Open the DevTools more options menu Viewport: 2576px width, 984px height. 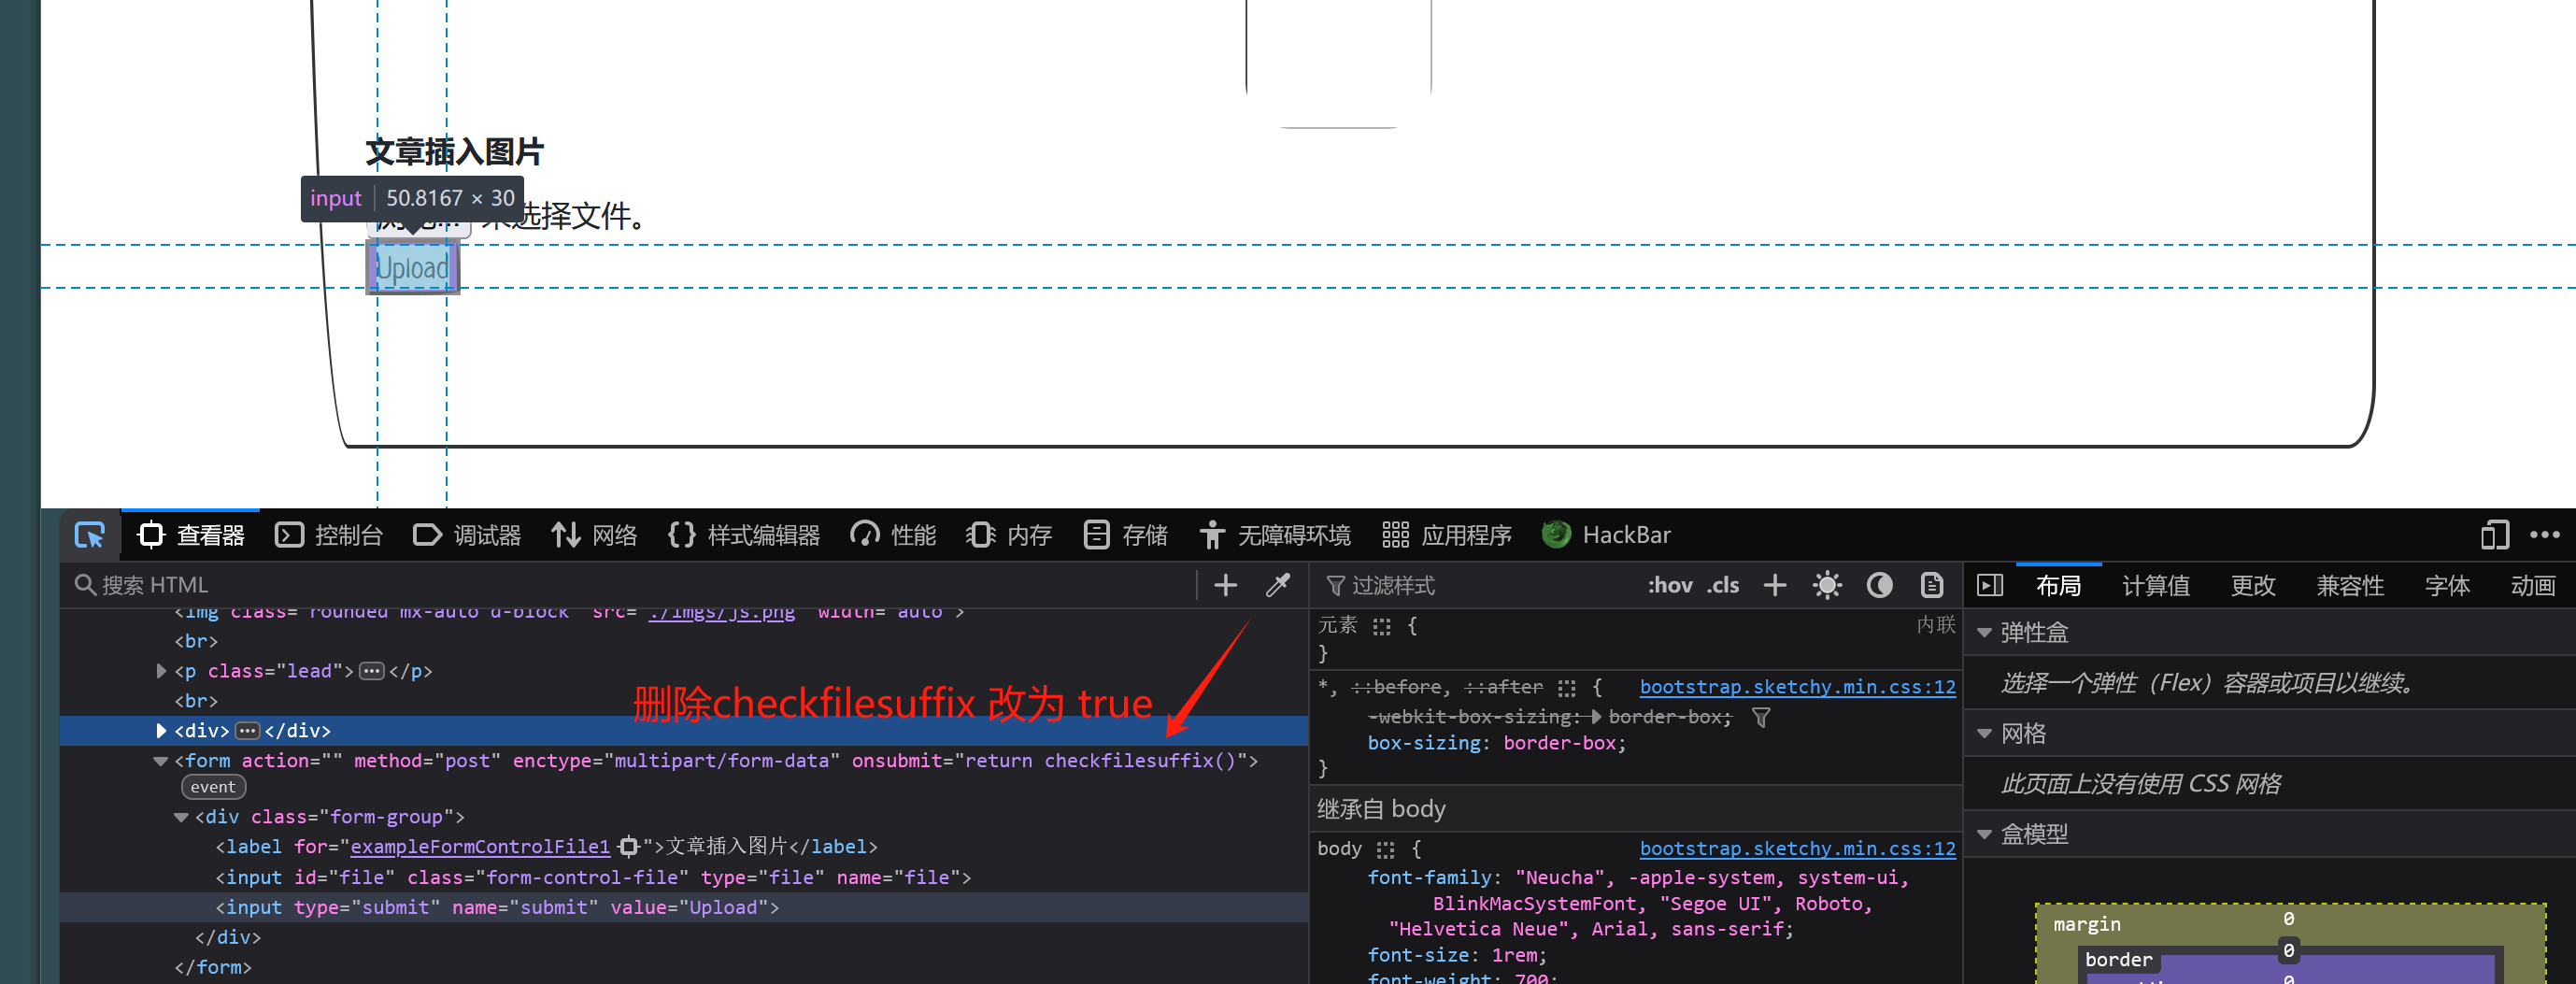(2544, 535)
